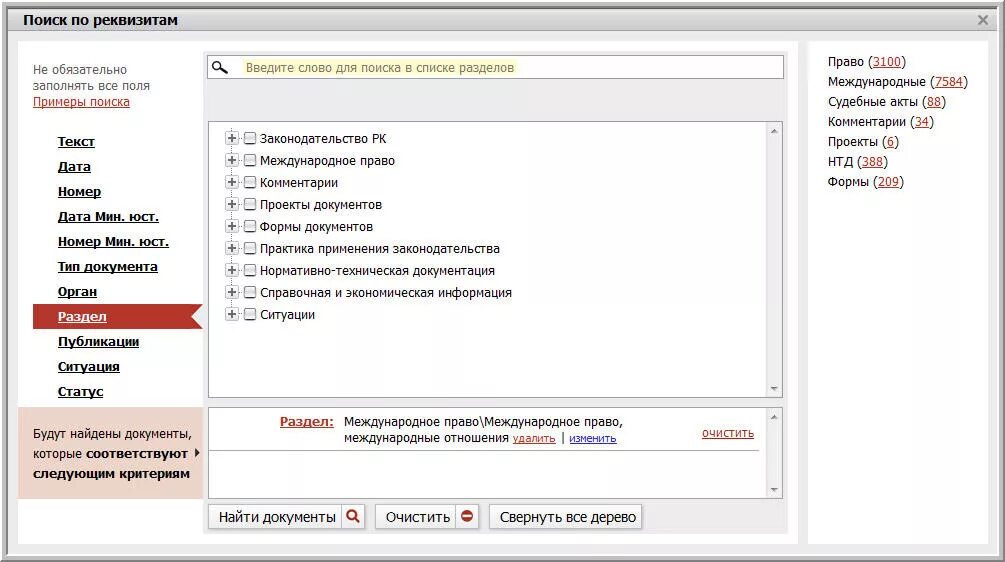Expand Практика применения законодательства node

(x=232, y=248)
